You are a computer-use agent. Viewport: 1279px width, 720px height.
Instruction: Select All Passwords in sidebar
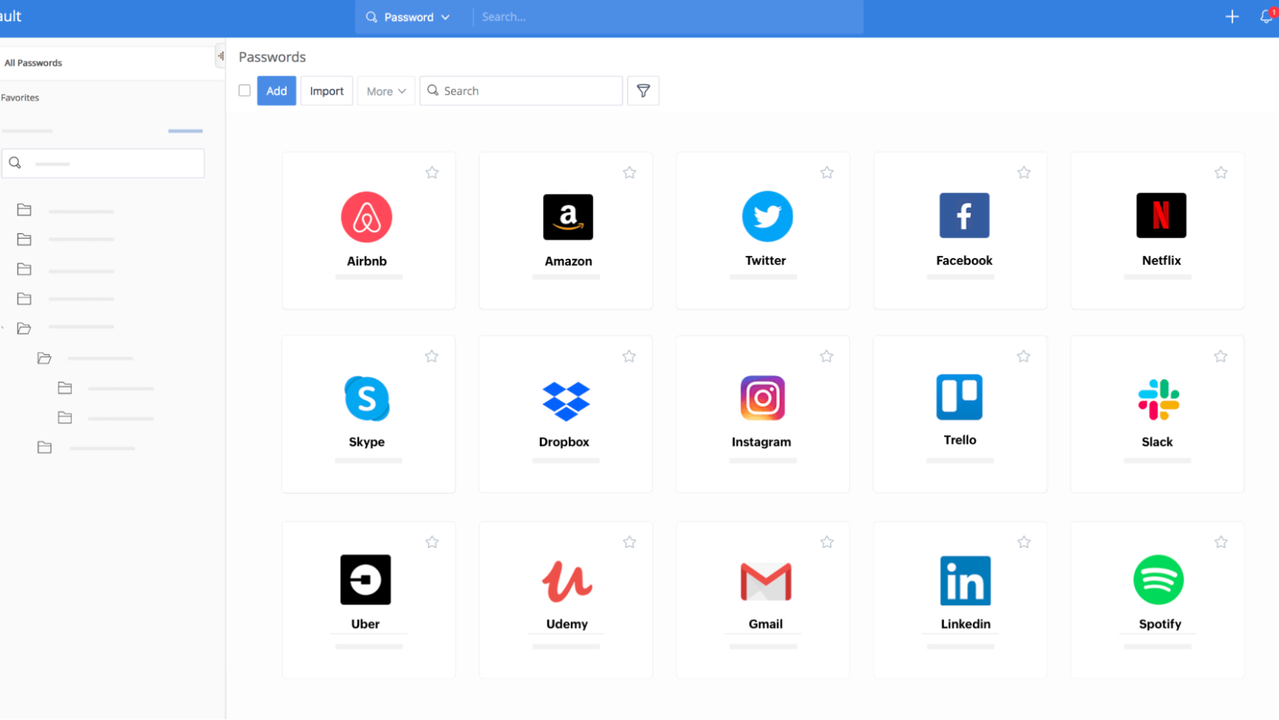[x=33, y=63]
